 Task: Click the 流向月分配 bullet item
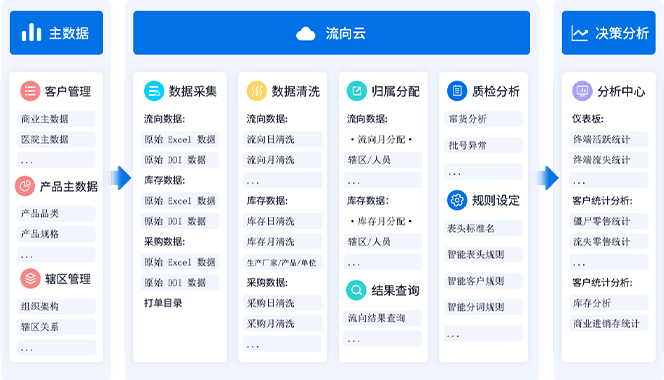click(x=381, y=139)
